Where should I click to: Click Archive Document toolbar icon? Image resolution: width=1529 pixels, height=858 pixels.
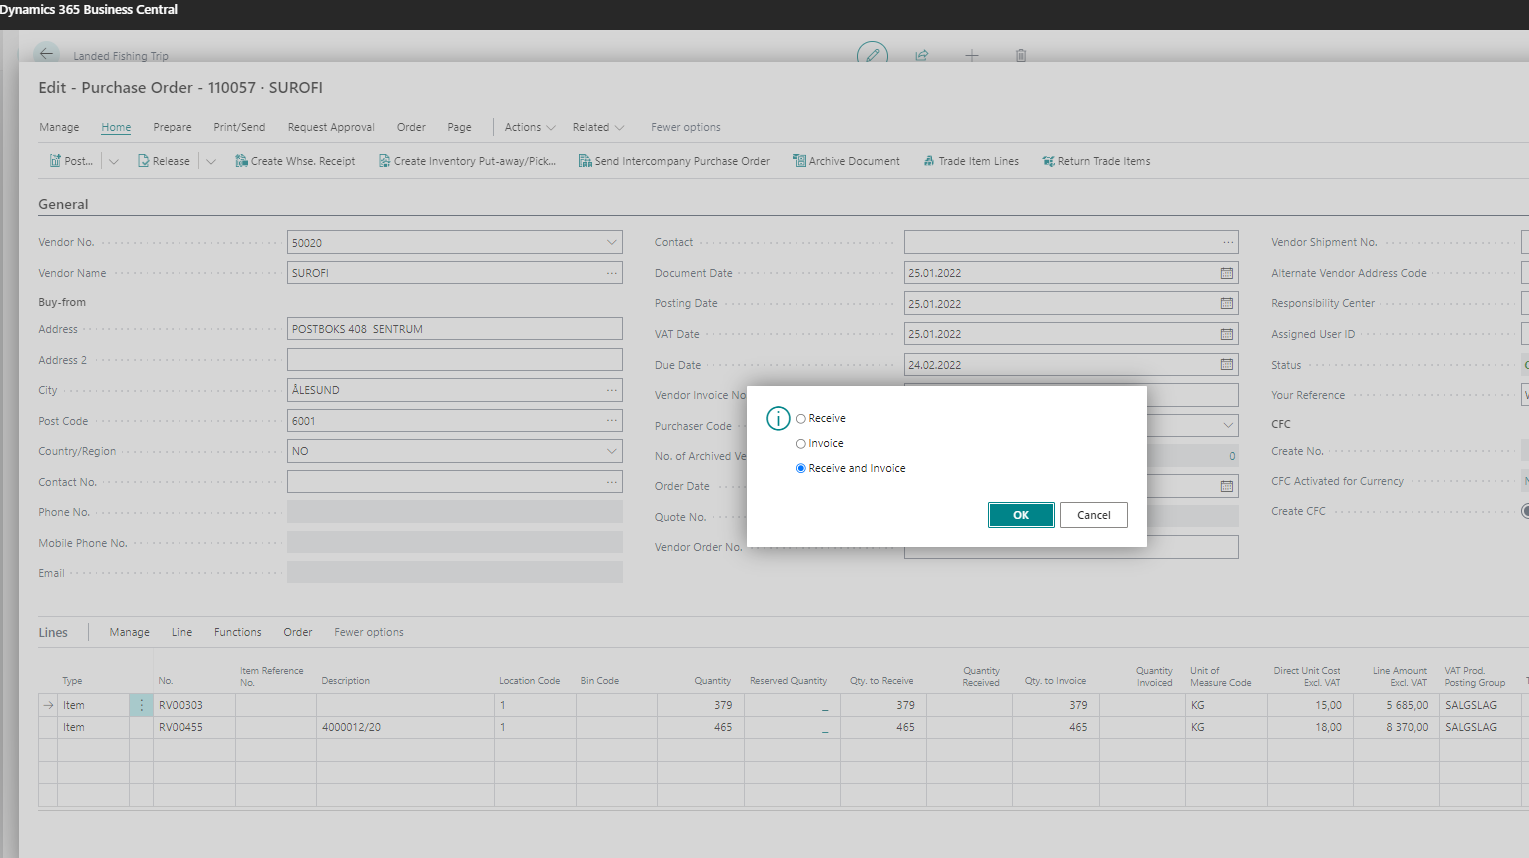(x=799, y=161)
